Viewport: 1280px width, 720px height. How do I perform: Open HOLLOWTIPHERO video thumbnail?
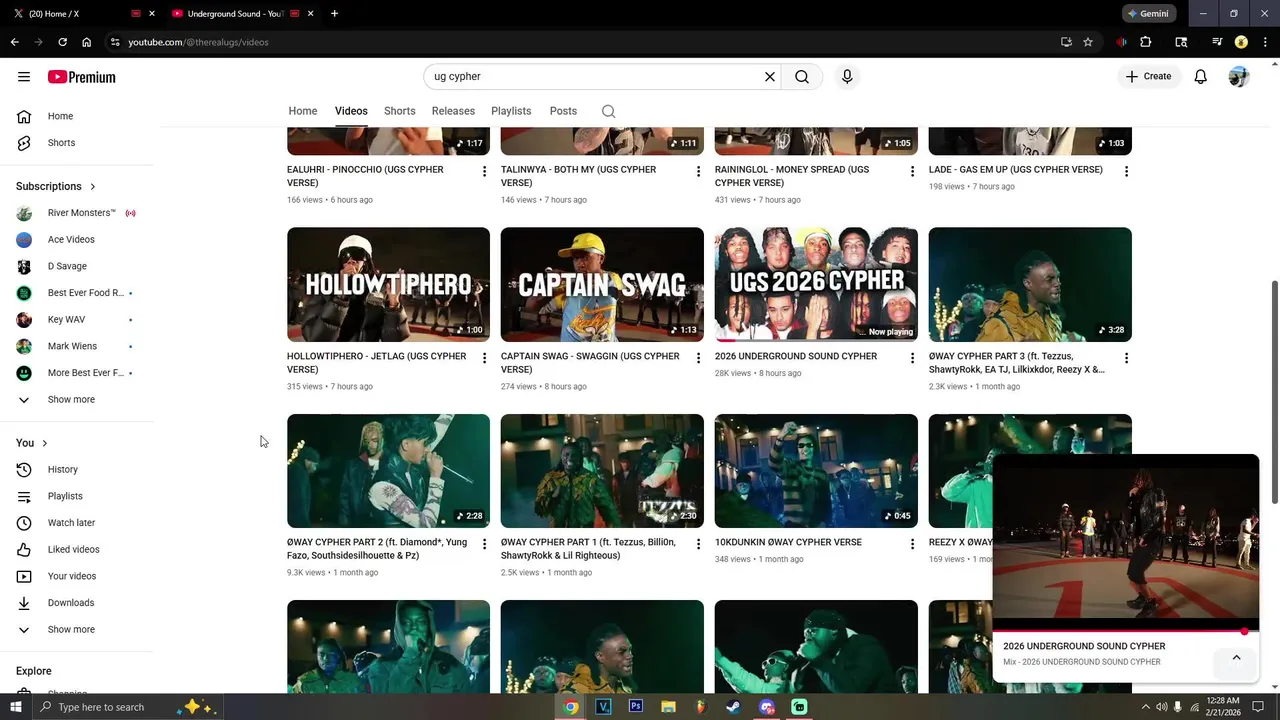tap(388, 284)
